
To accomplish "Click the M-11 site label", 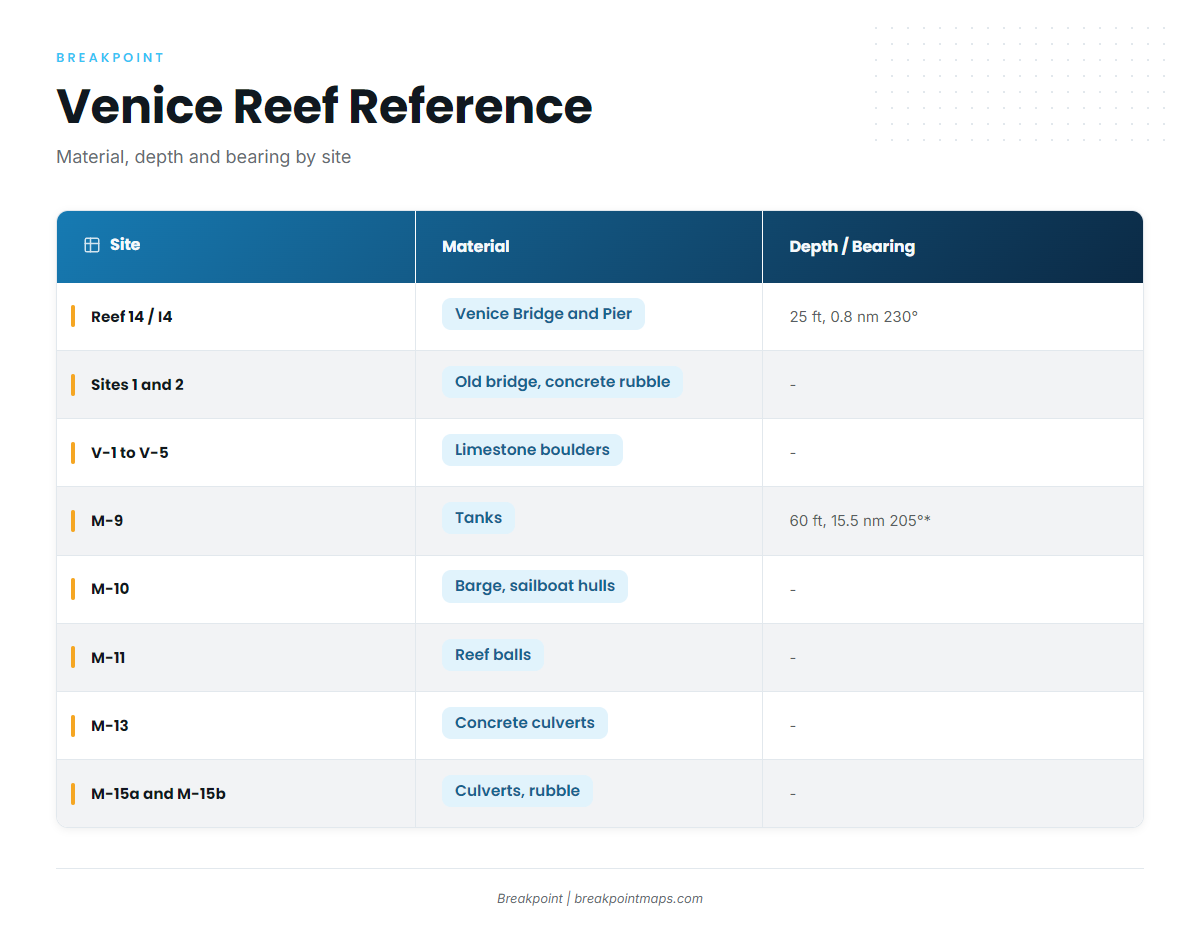I will tap(108, 658).
